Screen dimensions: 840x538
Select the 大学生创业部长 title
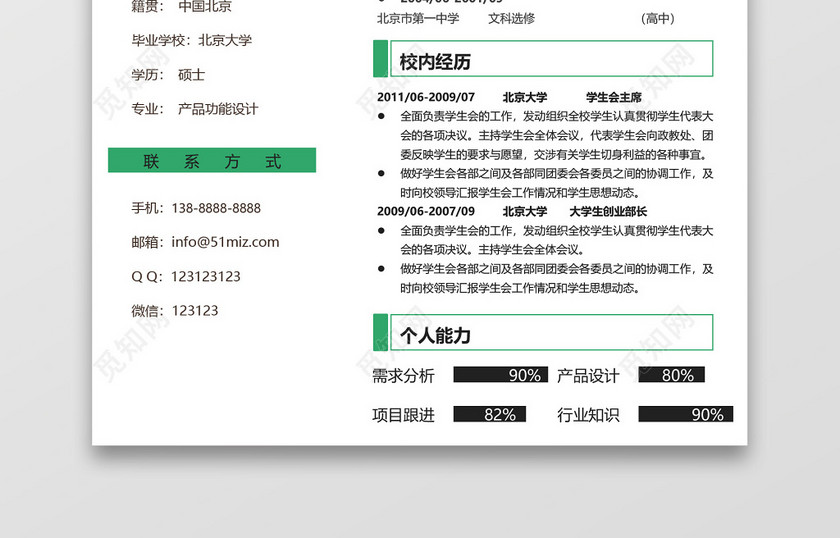pos(608,211)
